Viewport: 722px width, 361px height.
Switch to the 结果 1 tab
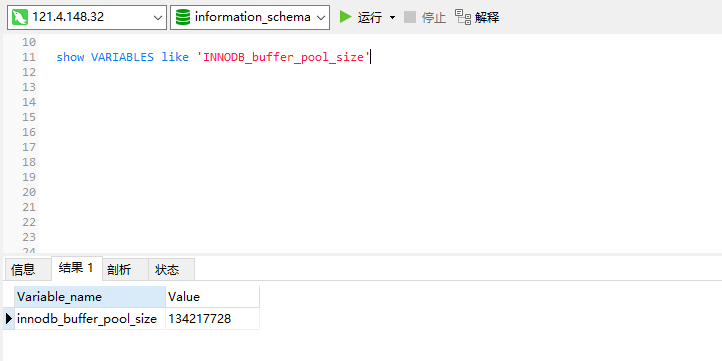tap(76, 268)
